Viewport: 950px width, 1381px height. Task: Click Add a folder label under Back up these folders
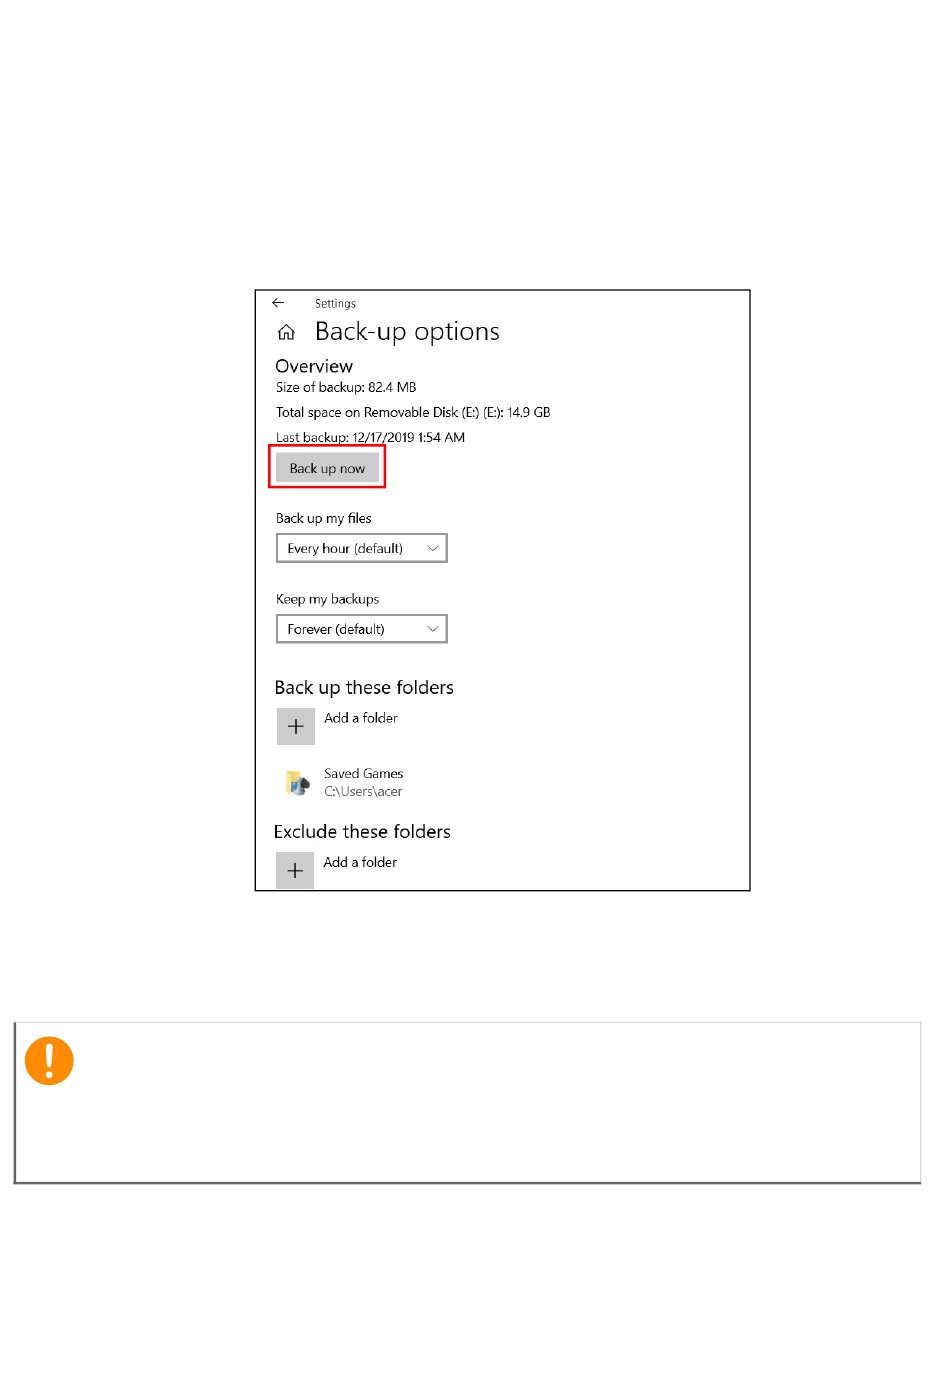(x=361, y=718)
